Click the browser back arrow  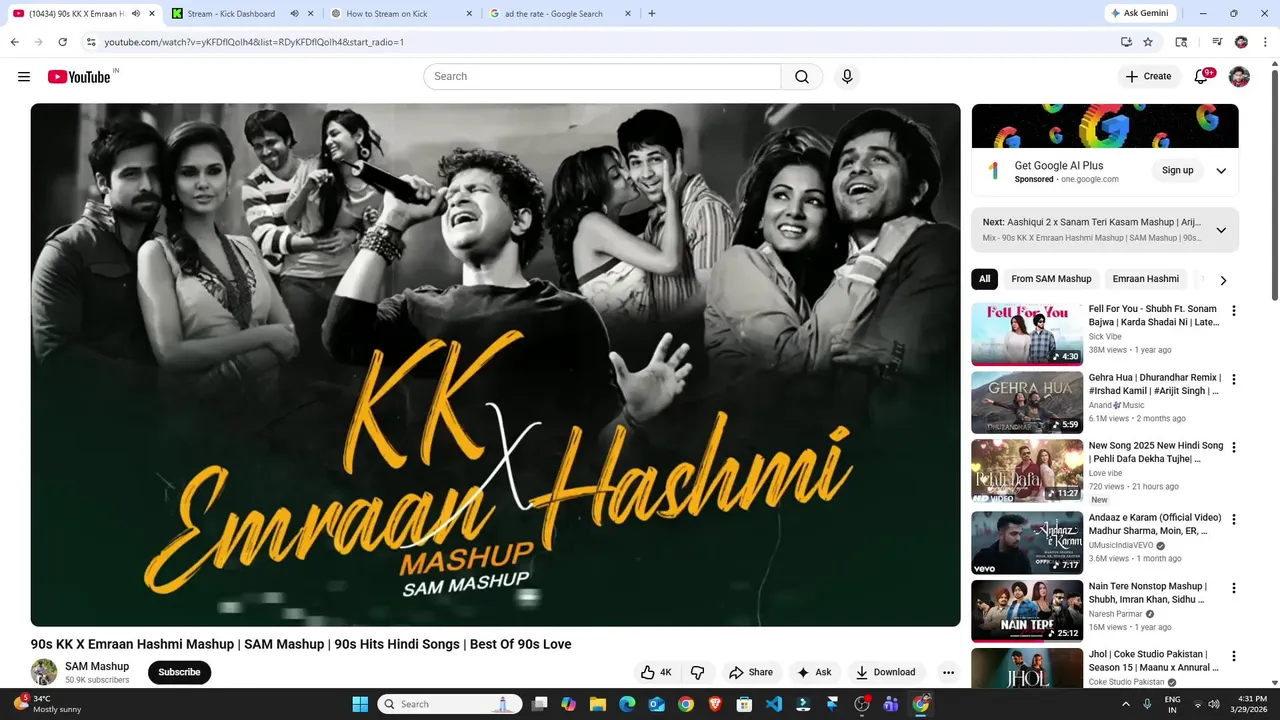(14, 42)
